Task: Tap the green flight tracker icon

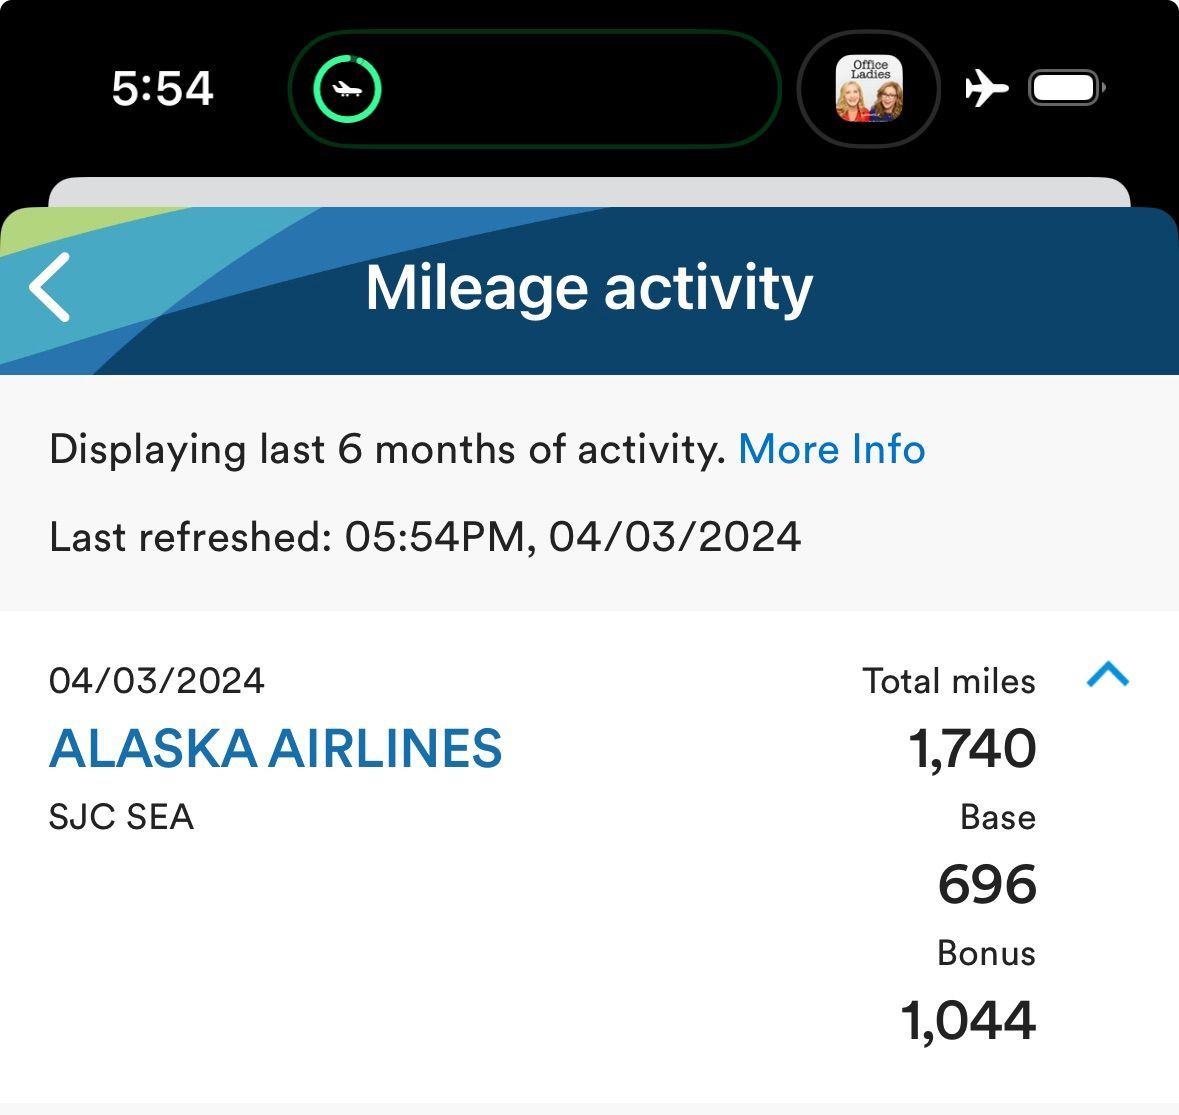Action: 347,89
